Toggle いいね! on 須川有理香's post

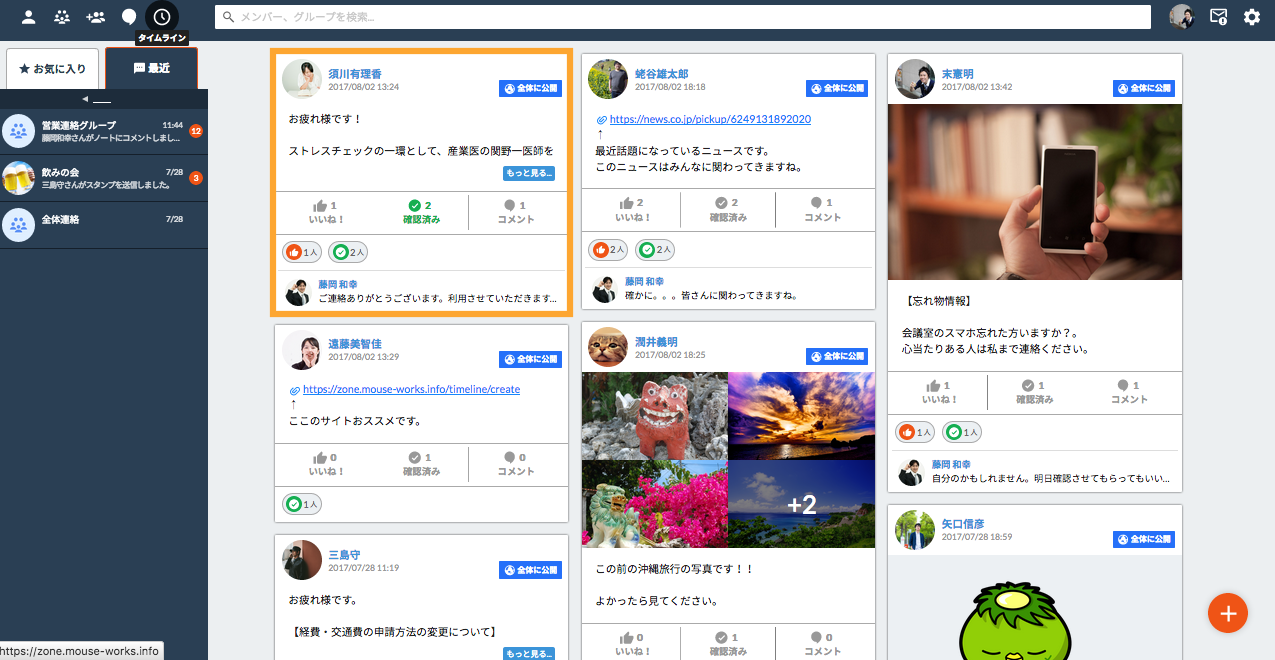[326, 211]
